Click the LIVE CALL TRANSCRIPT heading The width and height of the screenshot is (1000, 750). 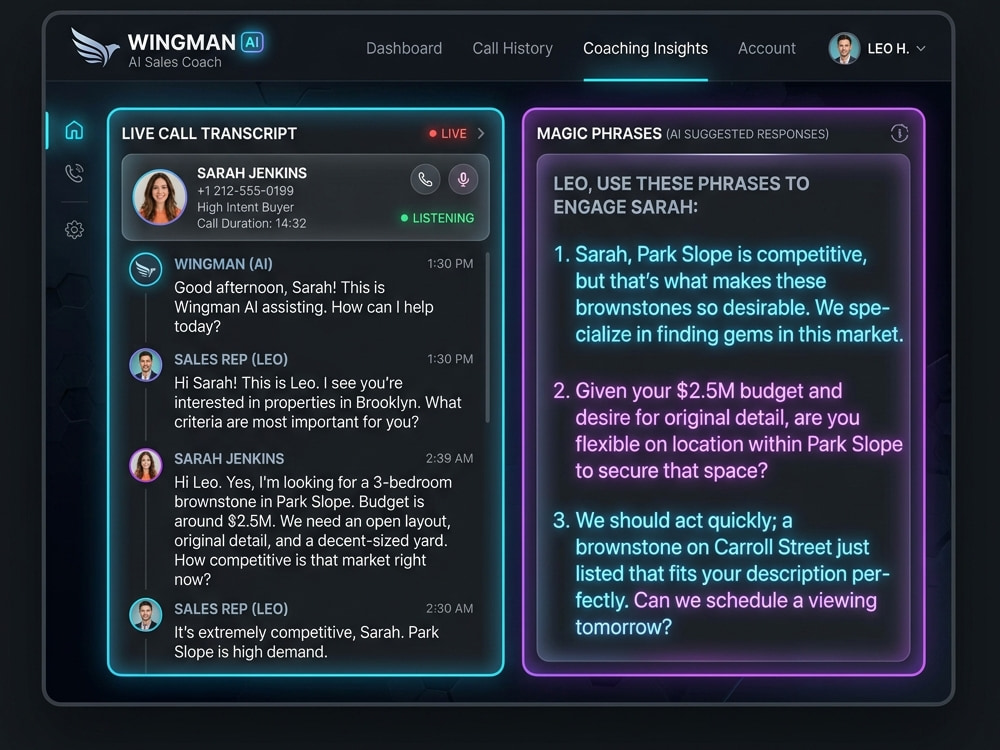point(209,133)
